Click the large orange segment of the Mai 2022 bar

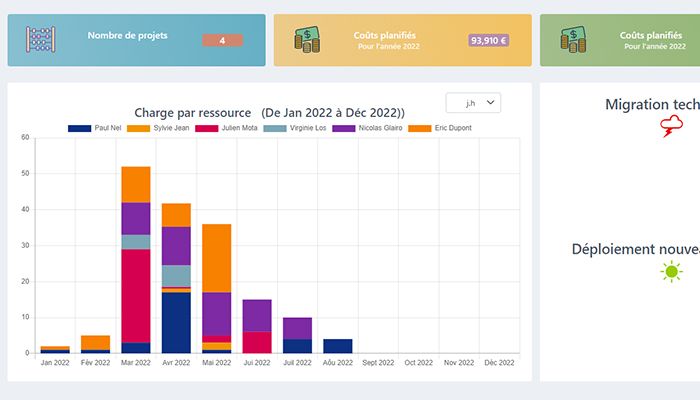click(x=217, y=258)
